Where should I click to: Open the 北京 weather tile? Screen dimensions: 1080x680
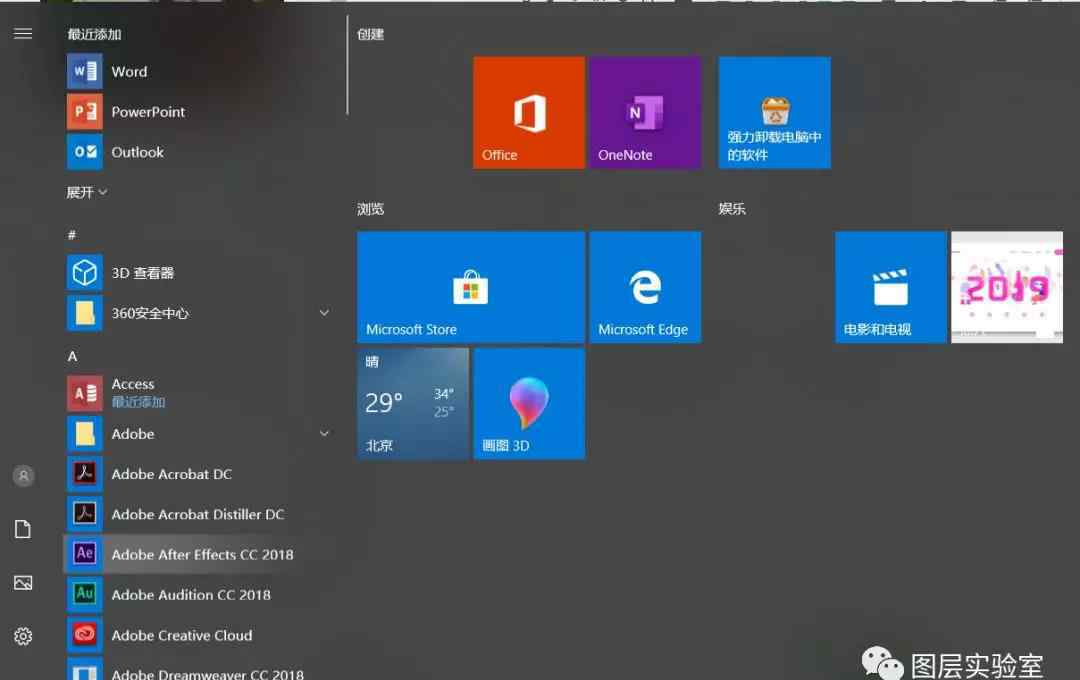413,403
